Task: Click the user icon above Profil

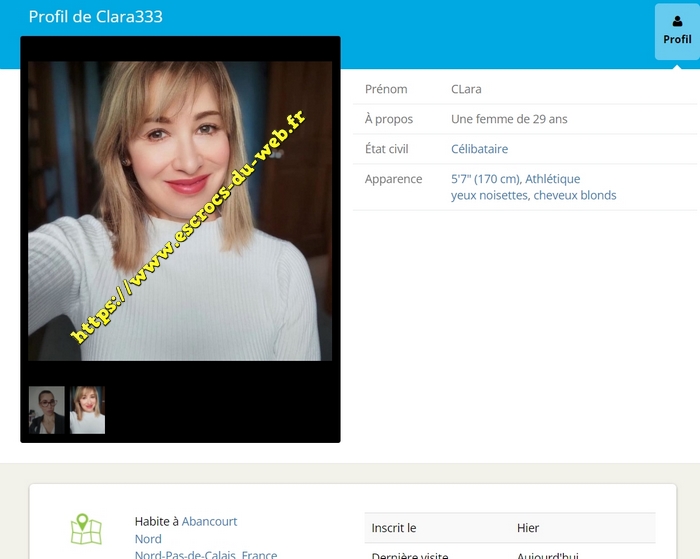Action: coord(677,21)
